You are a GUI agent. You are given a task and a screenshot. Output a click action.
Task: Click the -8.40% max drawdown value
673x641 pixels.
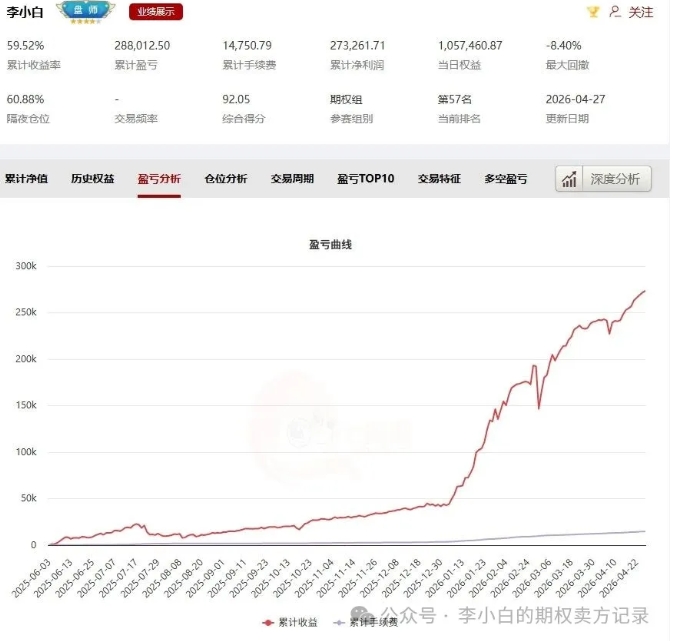[564, 46]
